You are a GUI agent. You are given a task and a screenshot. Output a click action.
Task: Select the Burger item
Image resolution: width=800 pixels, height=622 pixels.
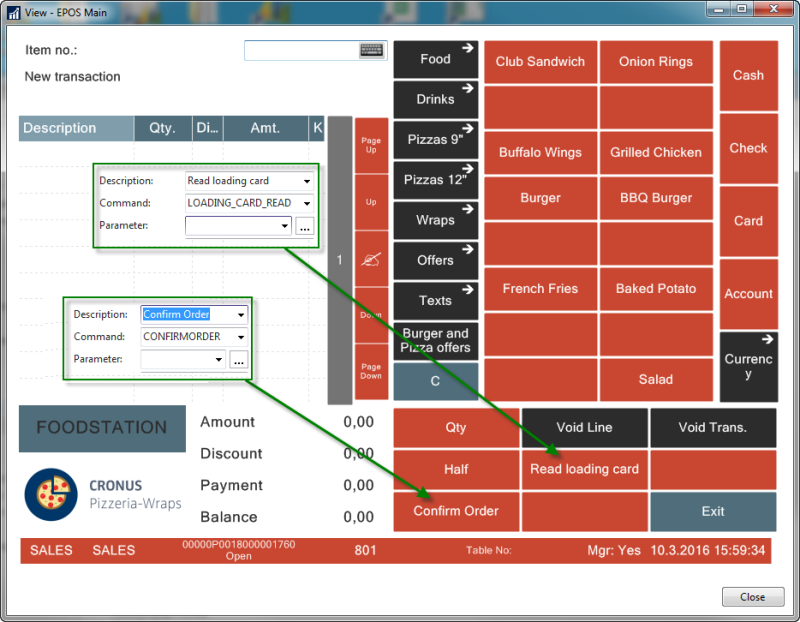[x=540, y=198]
